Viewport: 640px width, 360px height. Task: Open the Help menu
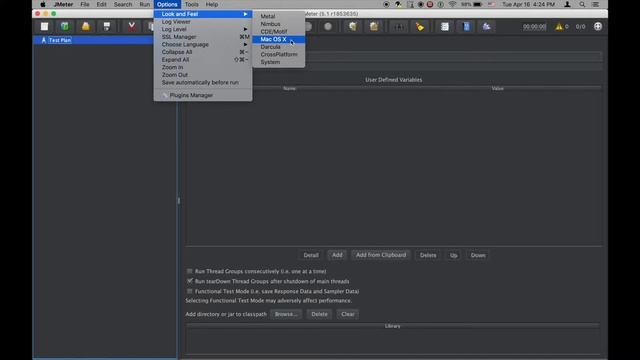coord(212,4)
